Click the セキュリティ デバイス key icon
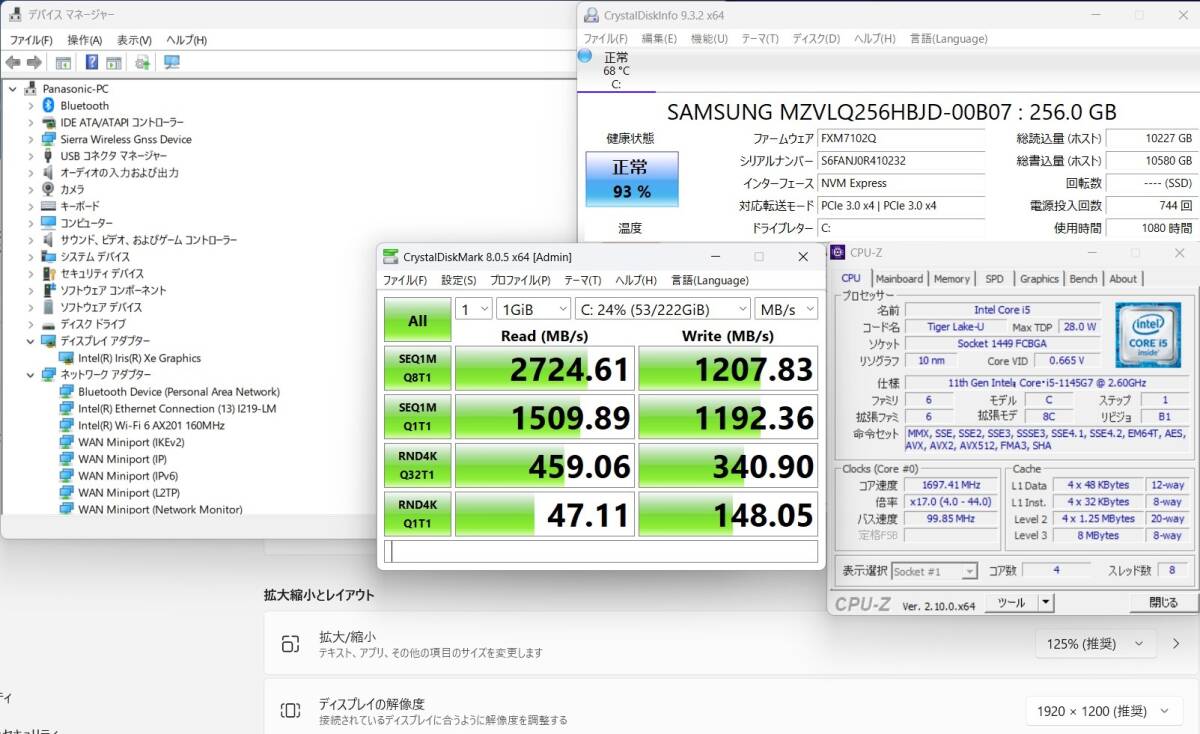The image size is (1200, 734). click(48, 273)
